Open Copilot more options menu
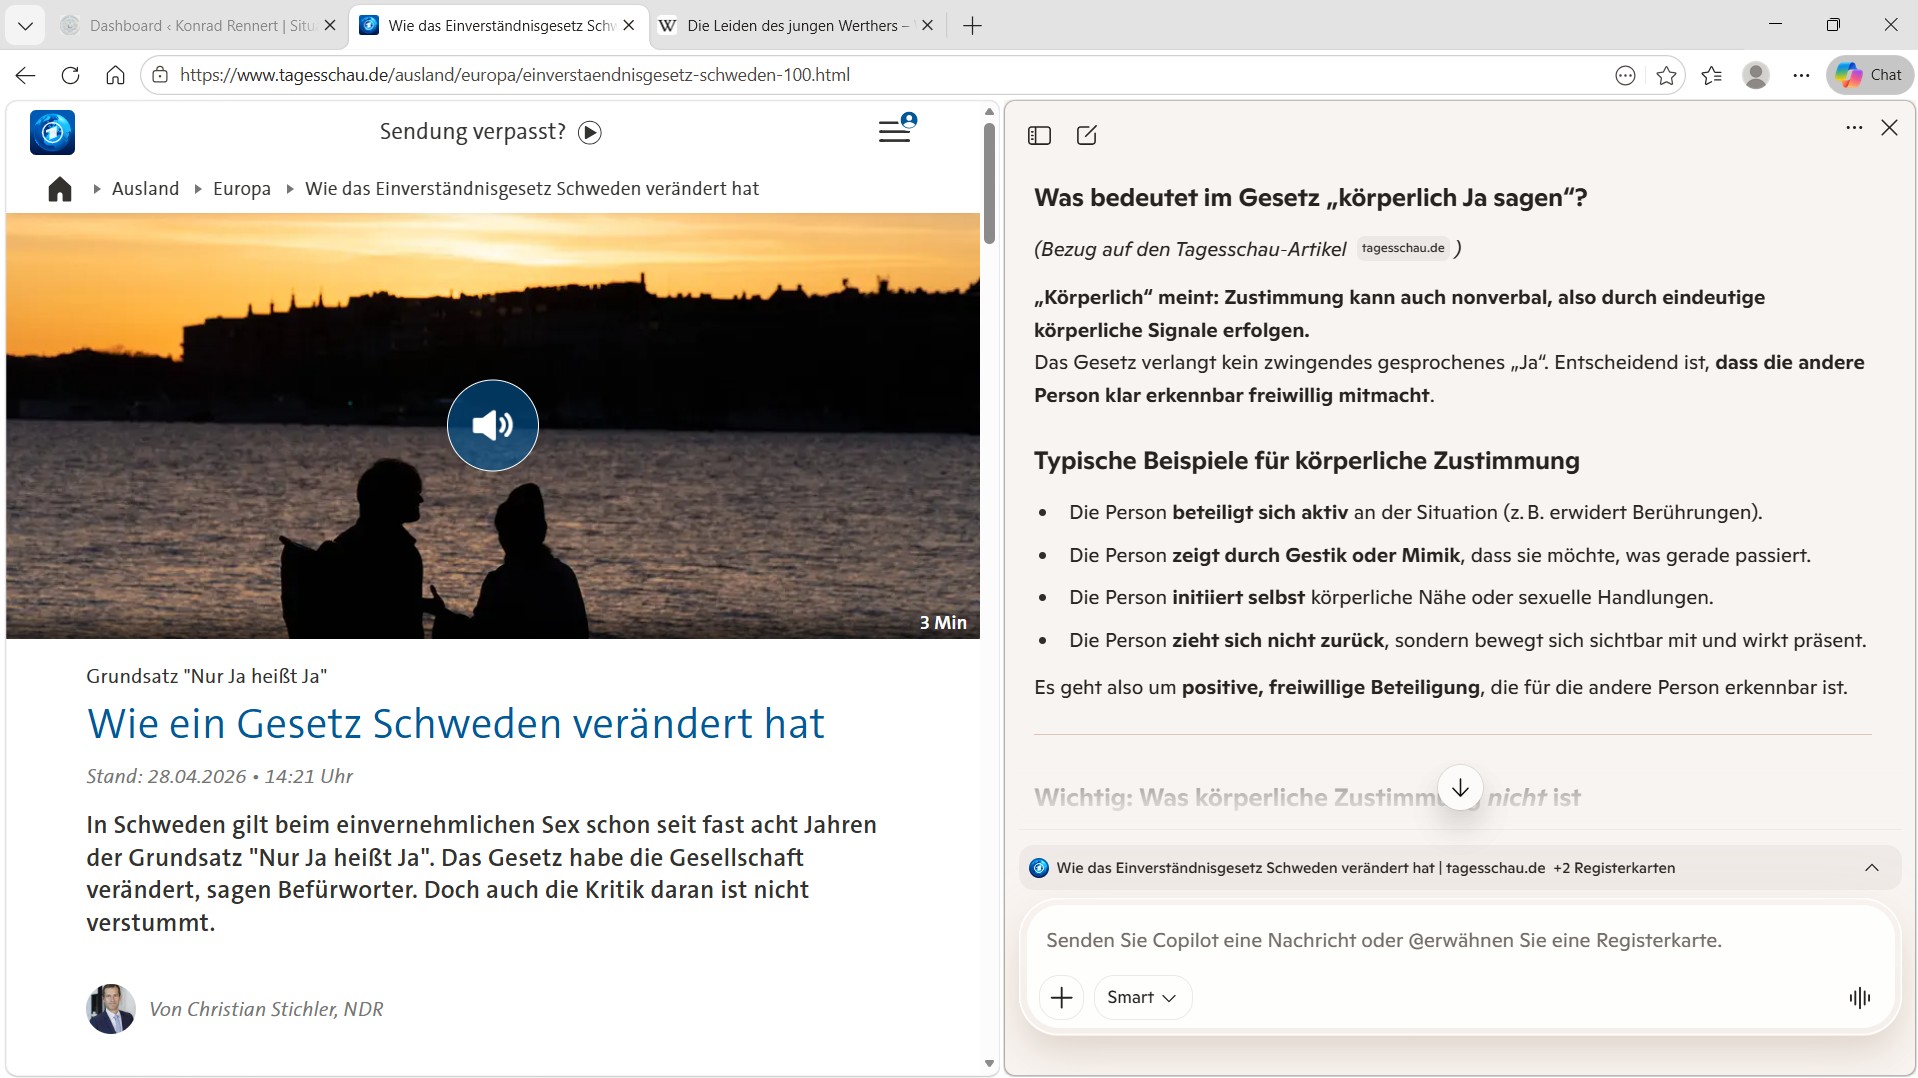The width and height of the screenshot is (1918, 1078). coord(1853,128)
